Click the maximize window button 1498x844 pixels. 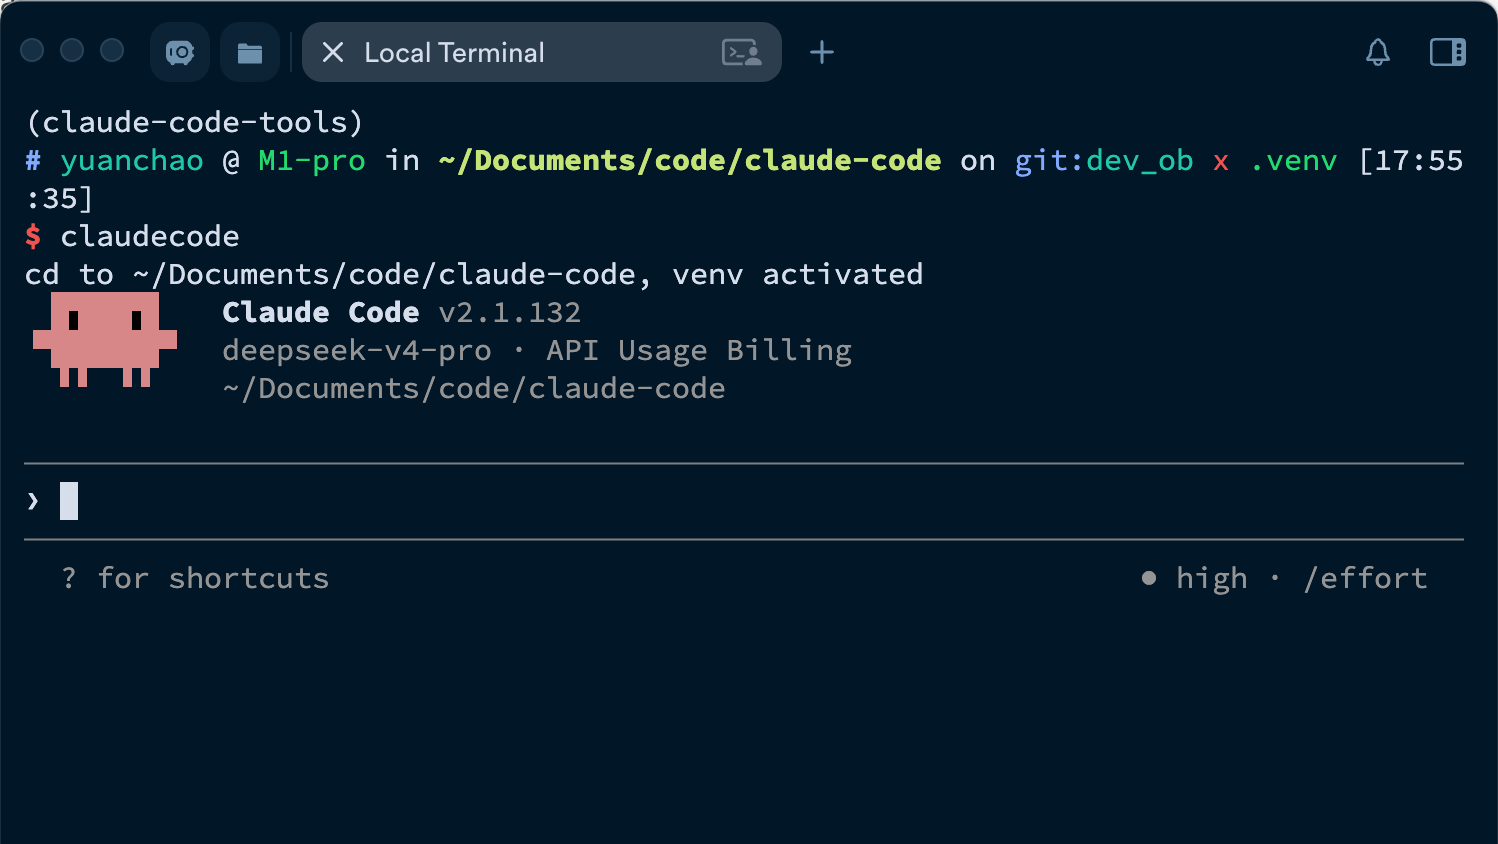[112, 50]
